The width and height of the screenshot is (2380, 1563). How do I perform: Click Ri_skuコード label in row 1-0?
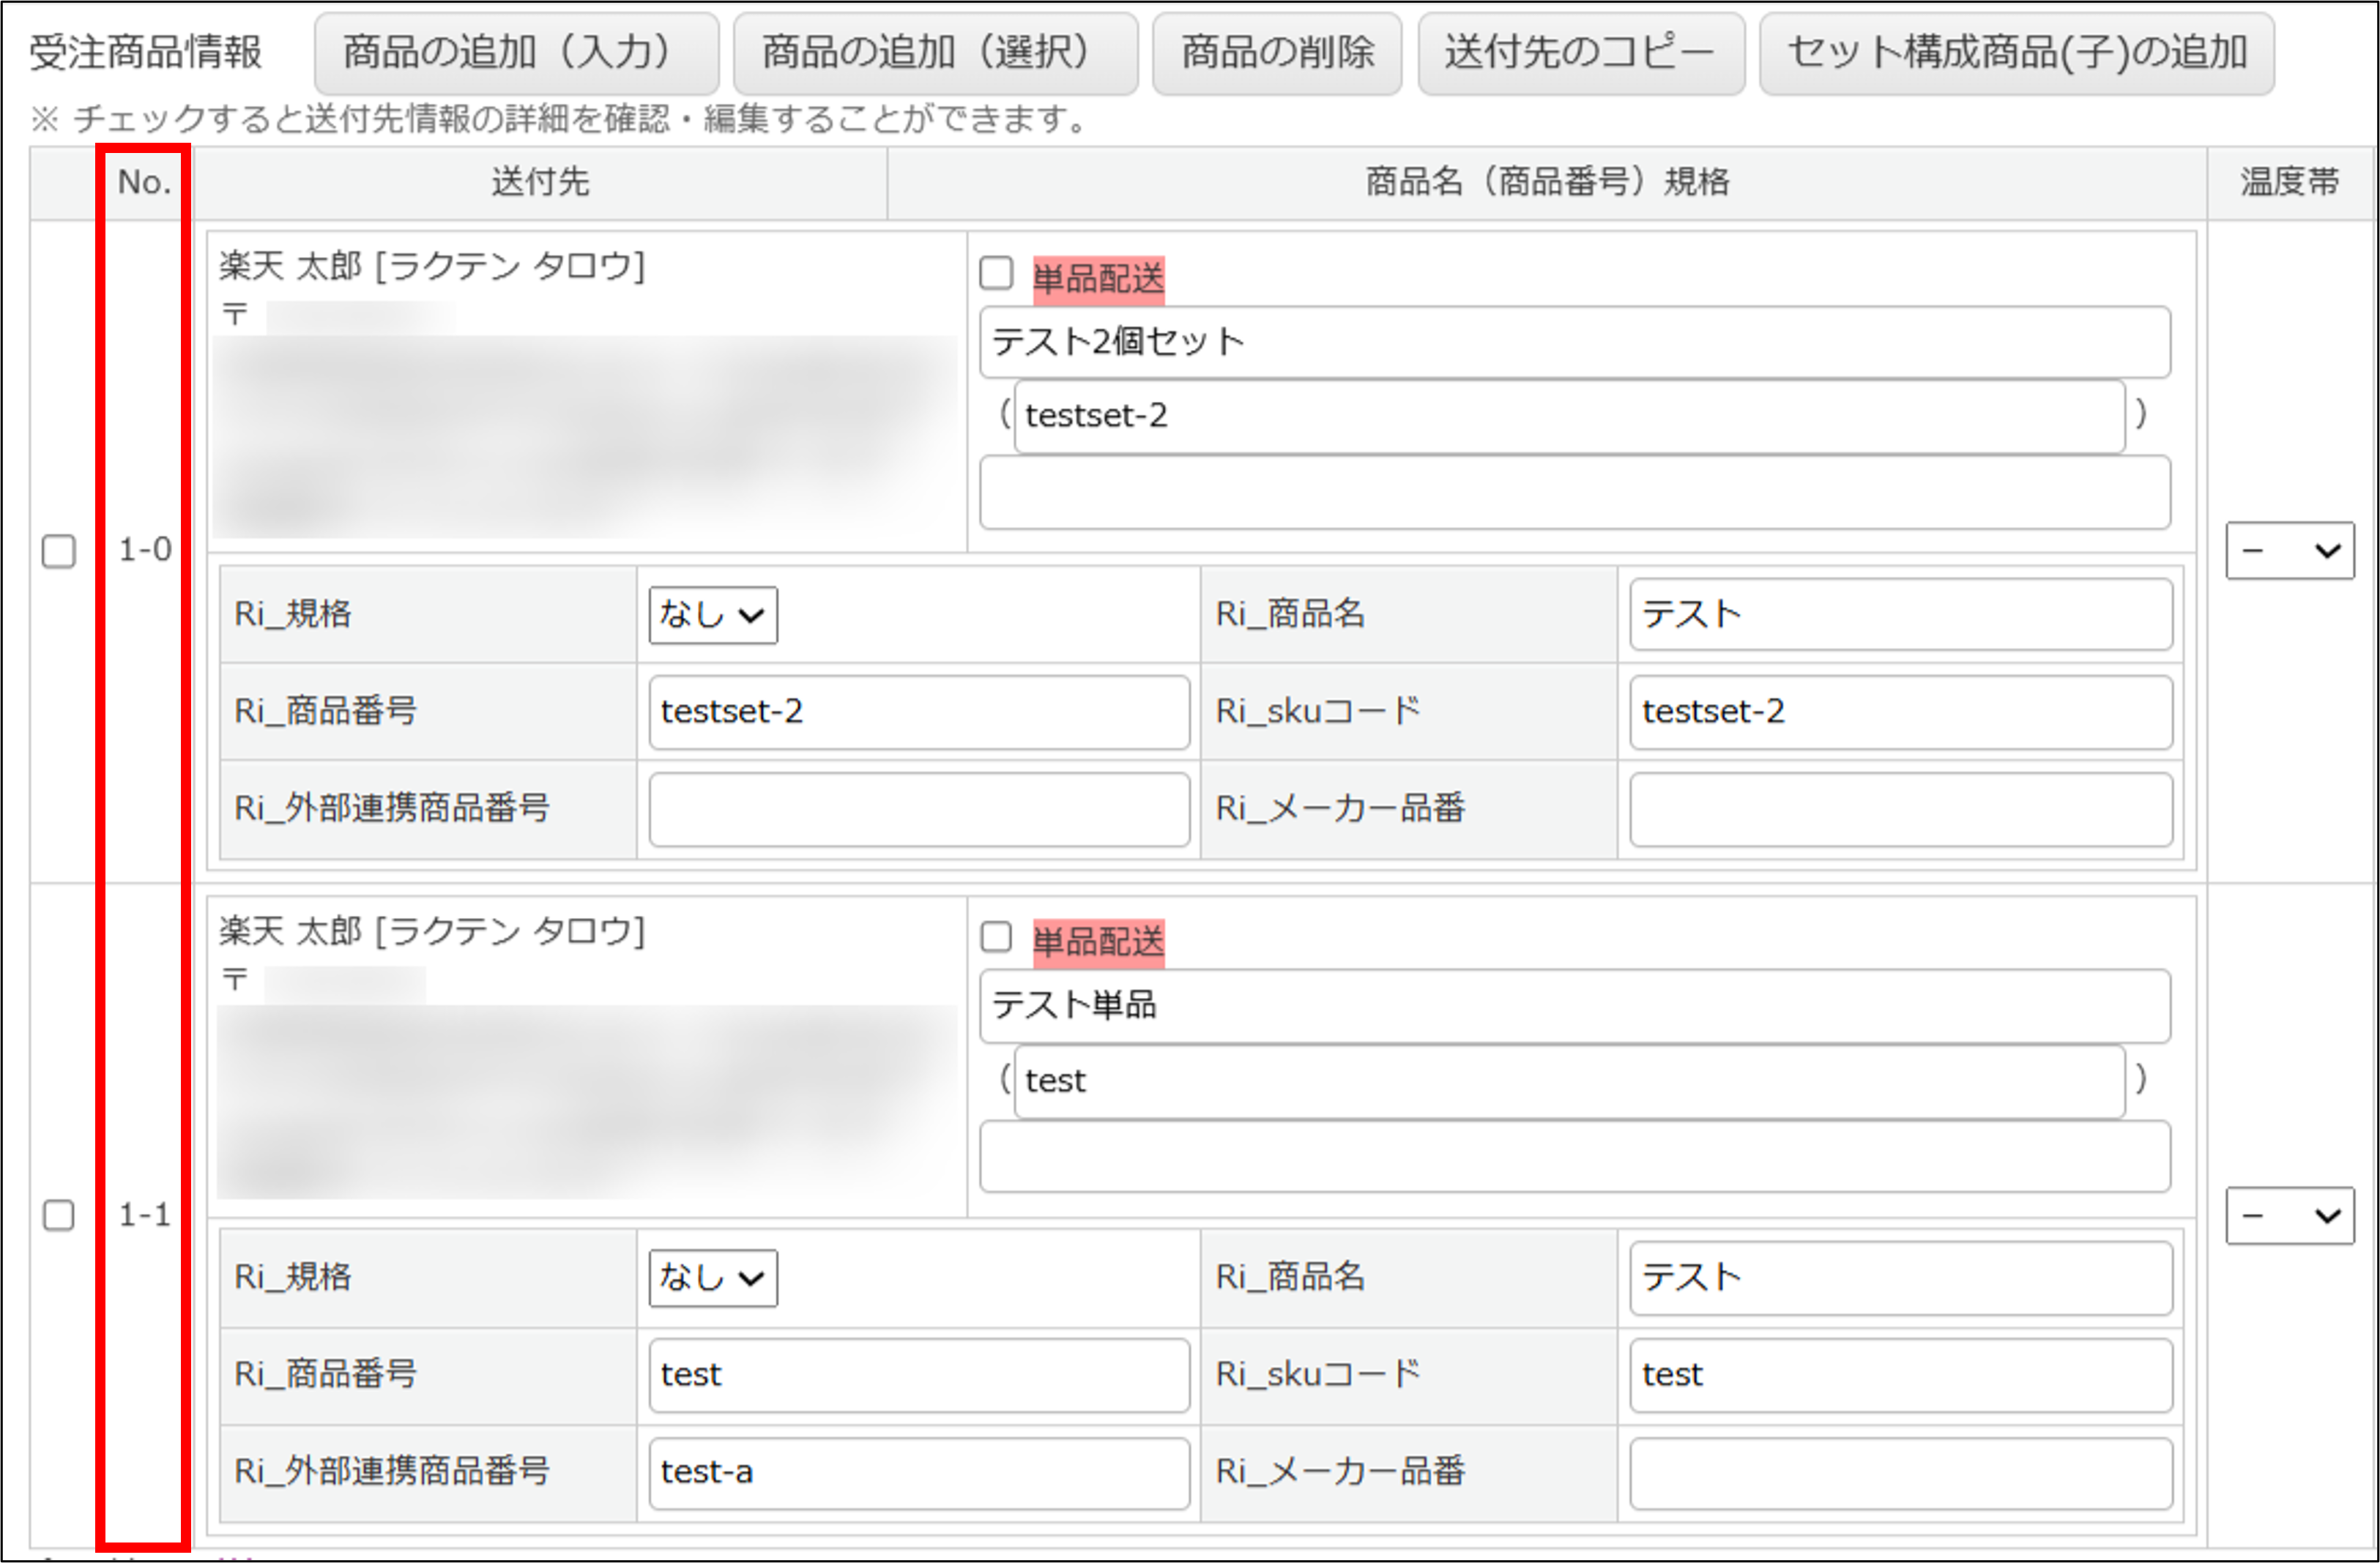[1318, 712]
